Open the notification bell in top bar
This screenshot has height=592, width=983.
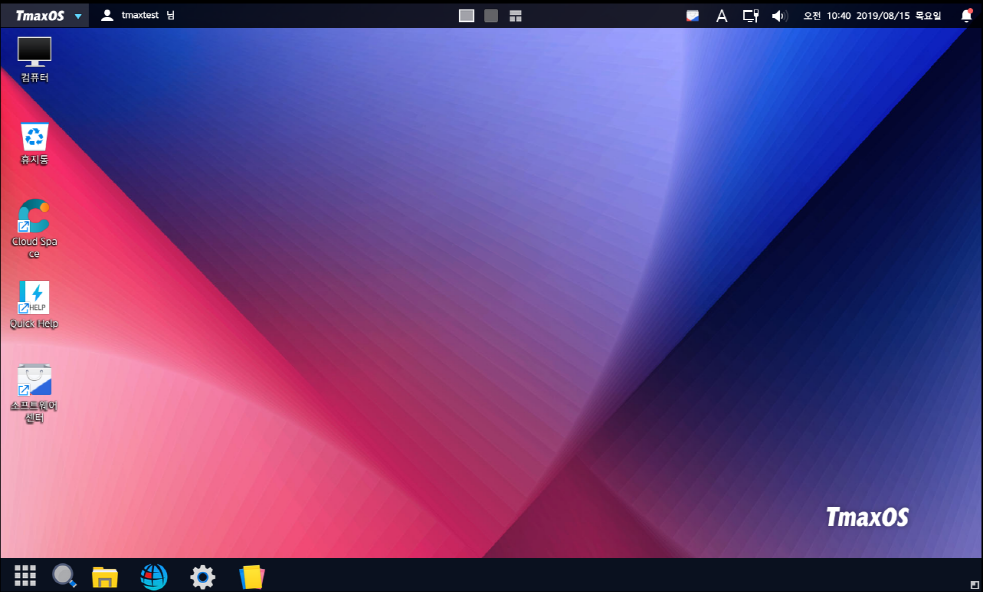(966, 15)
